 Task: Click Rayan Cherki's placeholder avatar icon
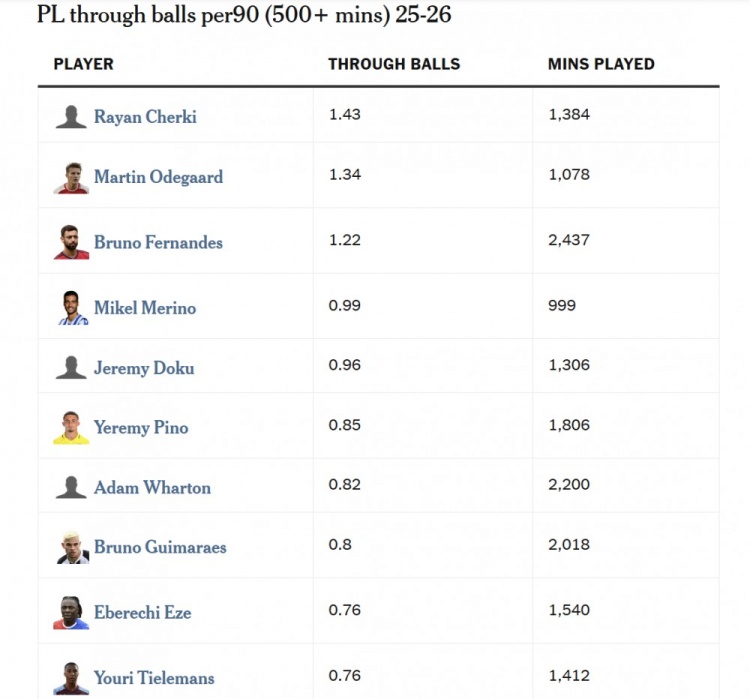[x=71, y=117]
